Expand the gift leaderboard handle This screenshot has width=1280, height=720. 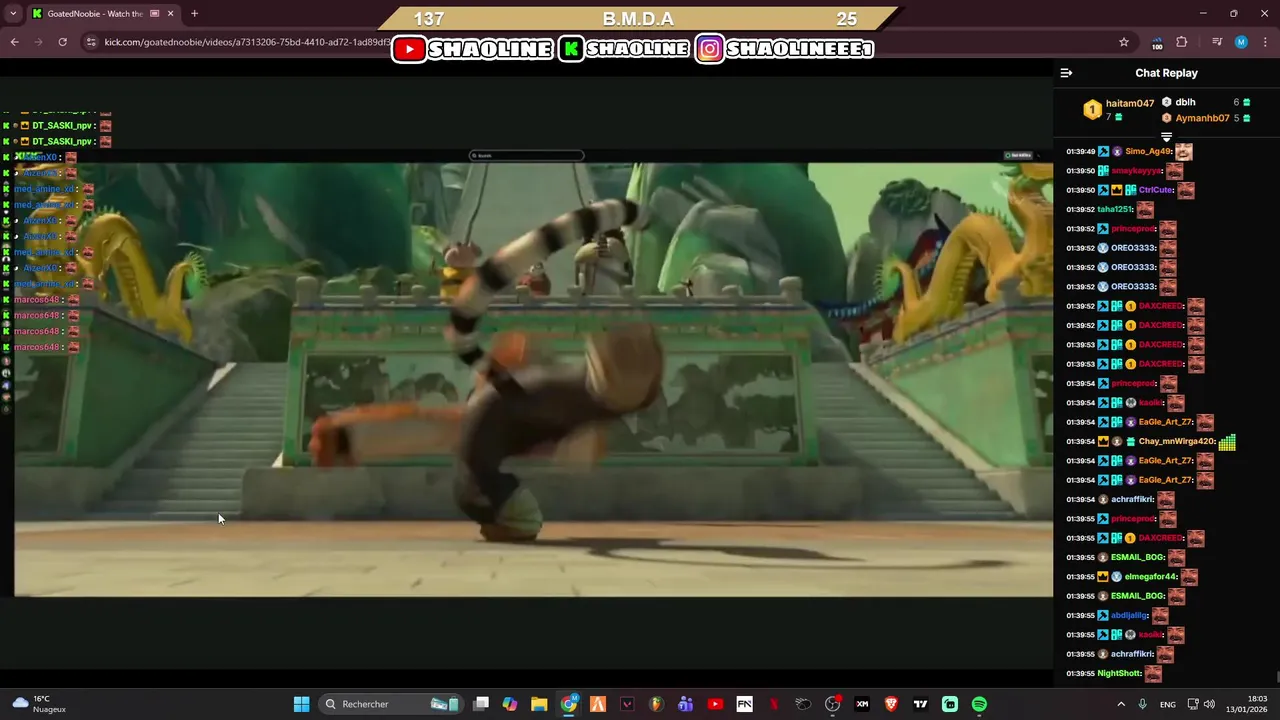coord(1166,137)
